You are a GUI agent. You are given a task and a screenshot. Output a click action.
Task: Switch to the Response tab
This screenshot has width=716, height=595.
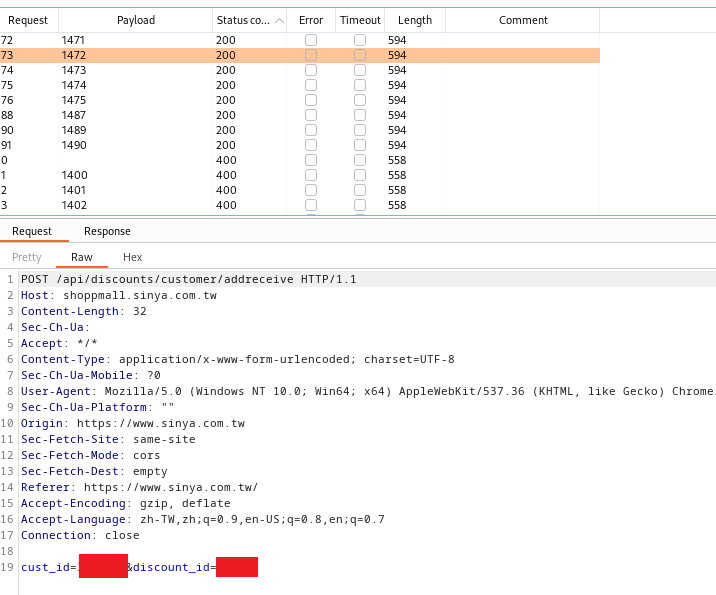[107, 231]
